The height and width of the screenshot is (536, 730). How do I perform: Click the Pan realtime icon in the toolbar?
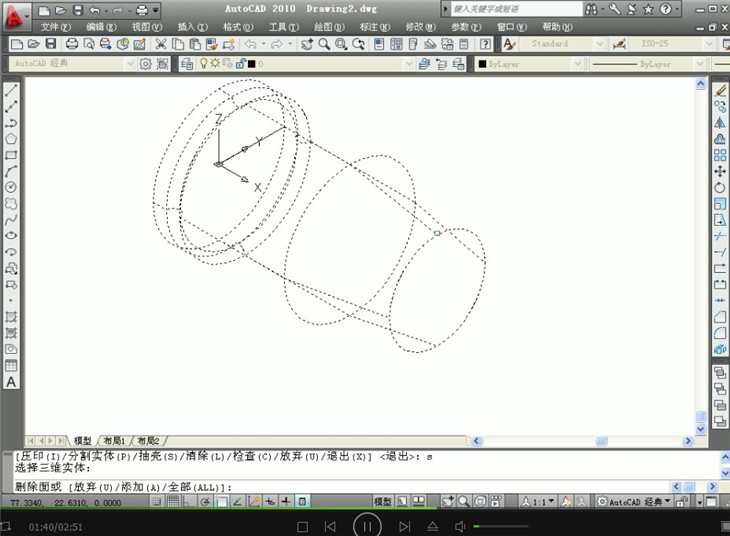(x=307, y=44)
